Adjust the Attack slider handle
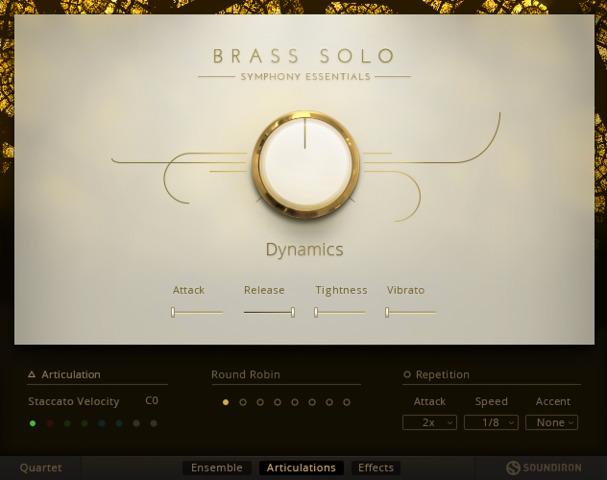The image size is (607, 480). [x=173, y=312]
